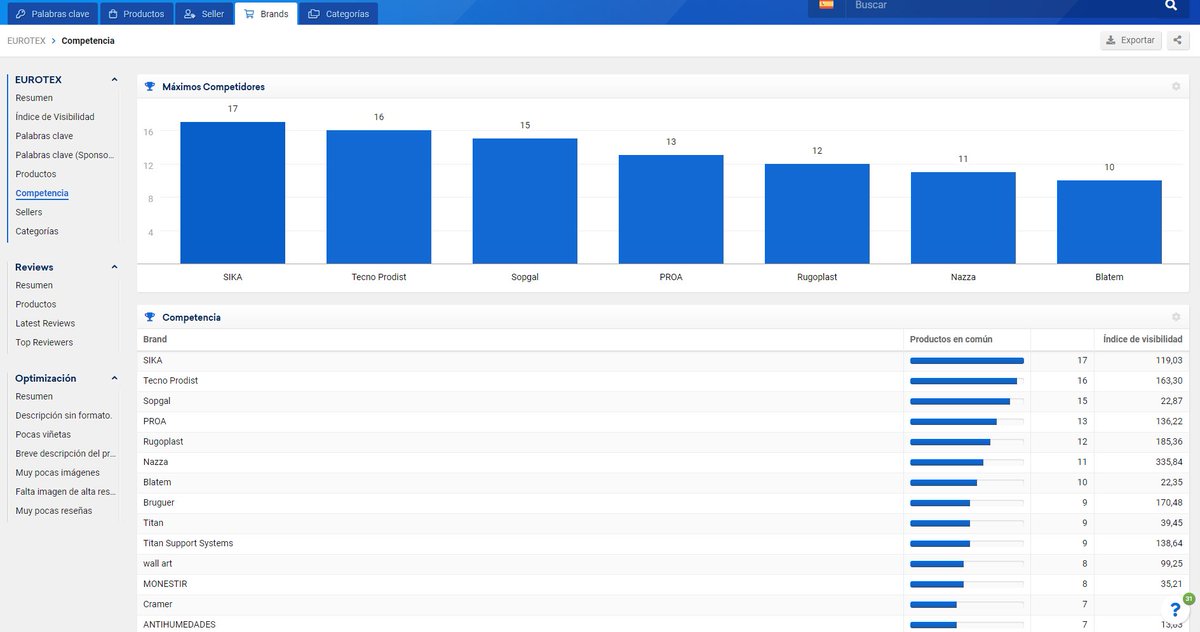Click trophy icon beside Máximos Competidores

pos(150,87)
